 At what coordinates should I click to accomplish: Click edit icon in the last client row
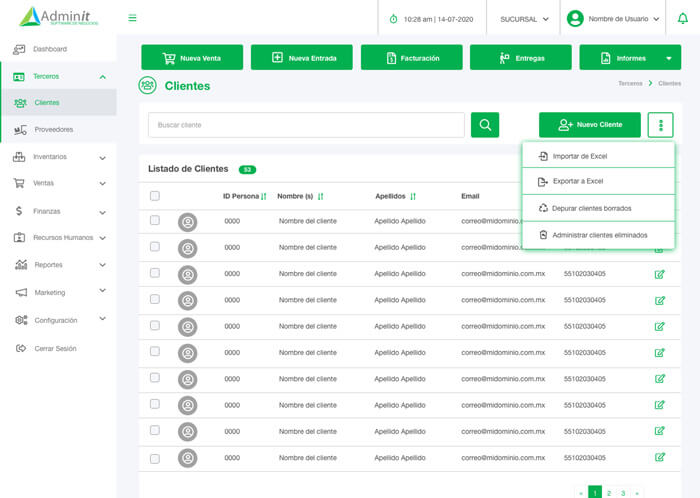[x=660, y=457]
